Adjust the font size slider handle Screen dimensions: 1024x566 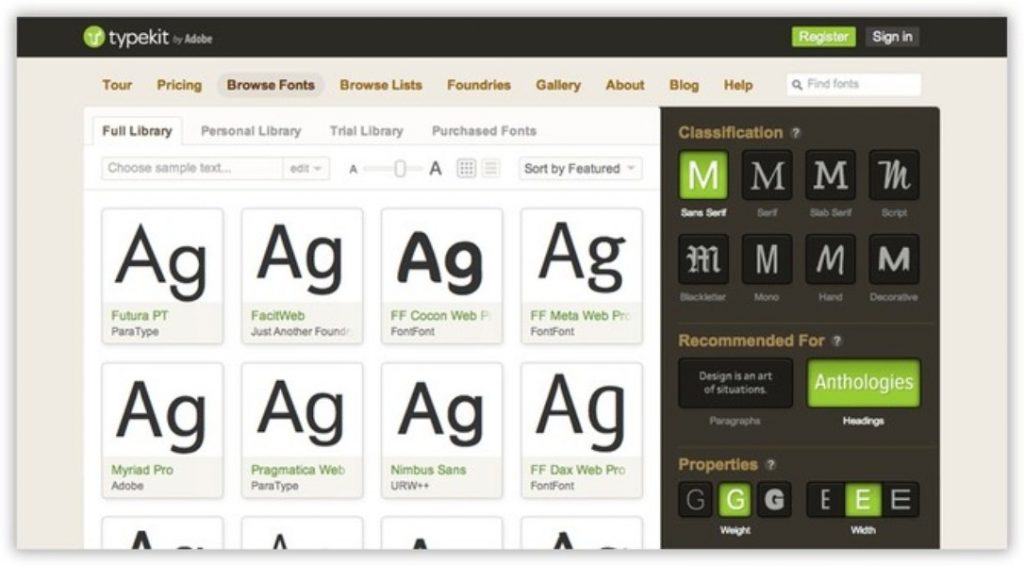[400, 169]
